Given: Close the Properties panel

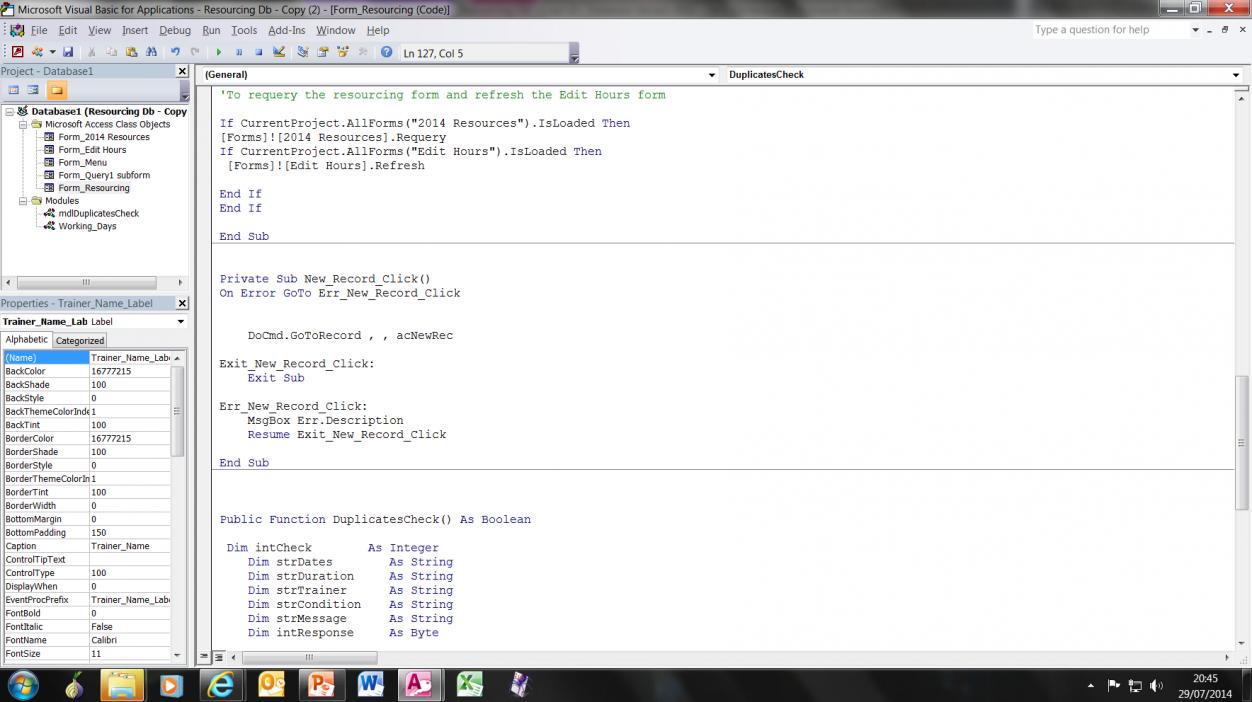Looking at the screenshot, I should (x=182, y=303).
